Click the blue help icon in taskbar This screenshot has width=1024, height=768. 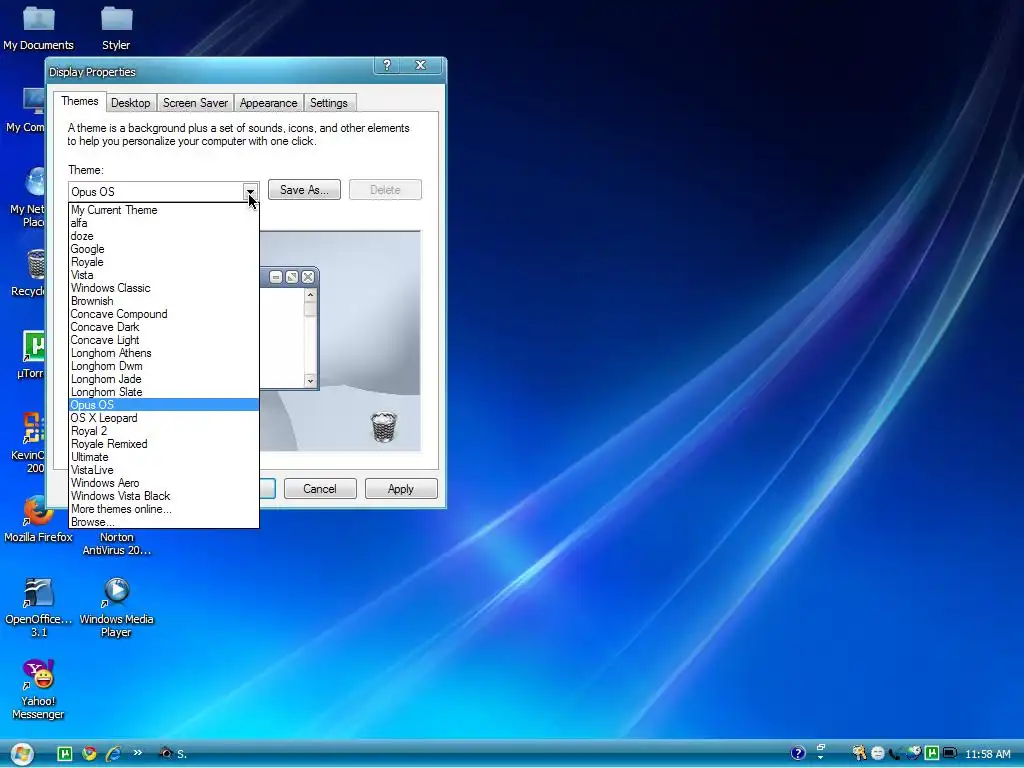pyautogui.click(x=798, y=754)
